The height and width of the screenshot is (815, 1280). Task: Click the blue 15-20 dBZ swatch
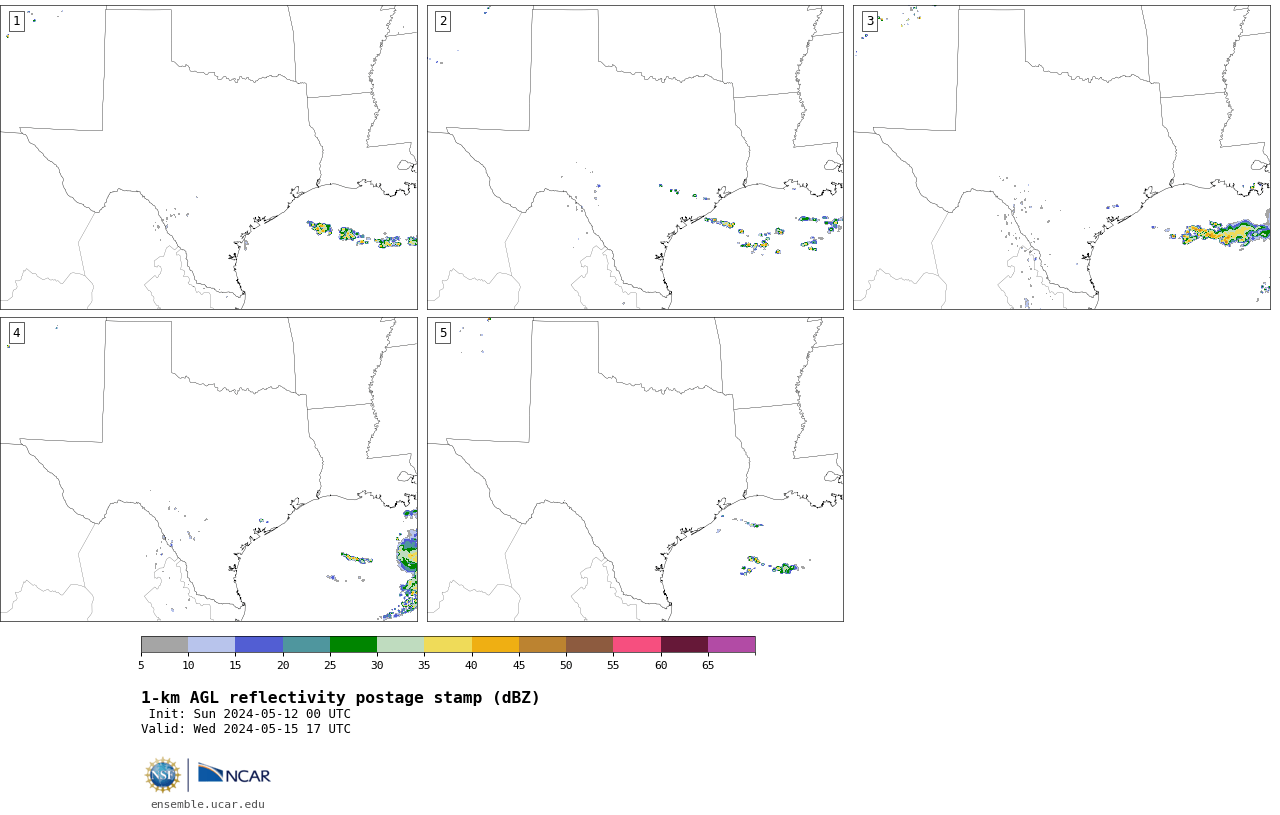click(259, 644)
